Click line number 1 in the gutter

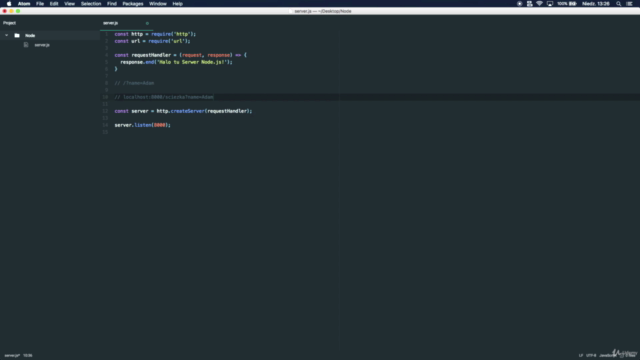tap(107, 34)
